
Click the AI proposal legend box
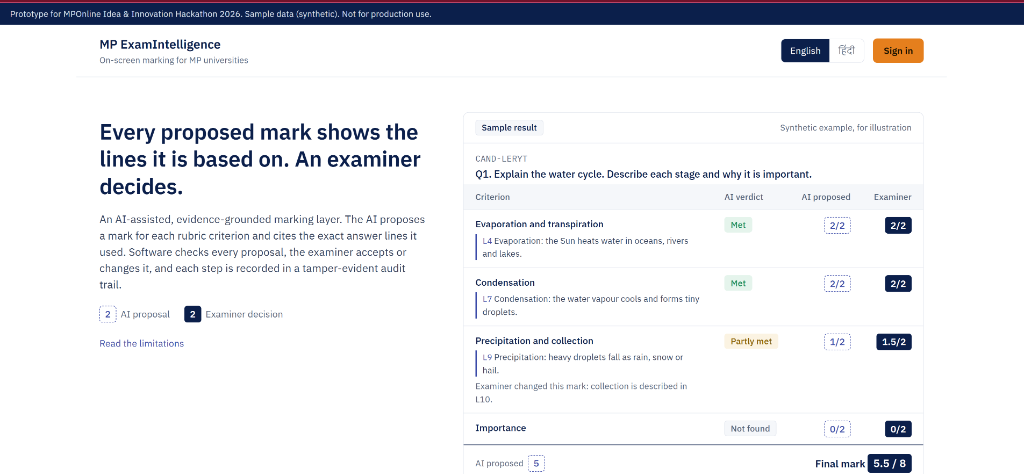pos(107,314)
